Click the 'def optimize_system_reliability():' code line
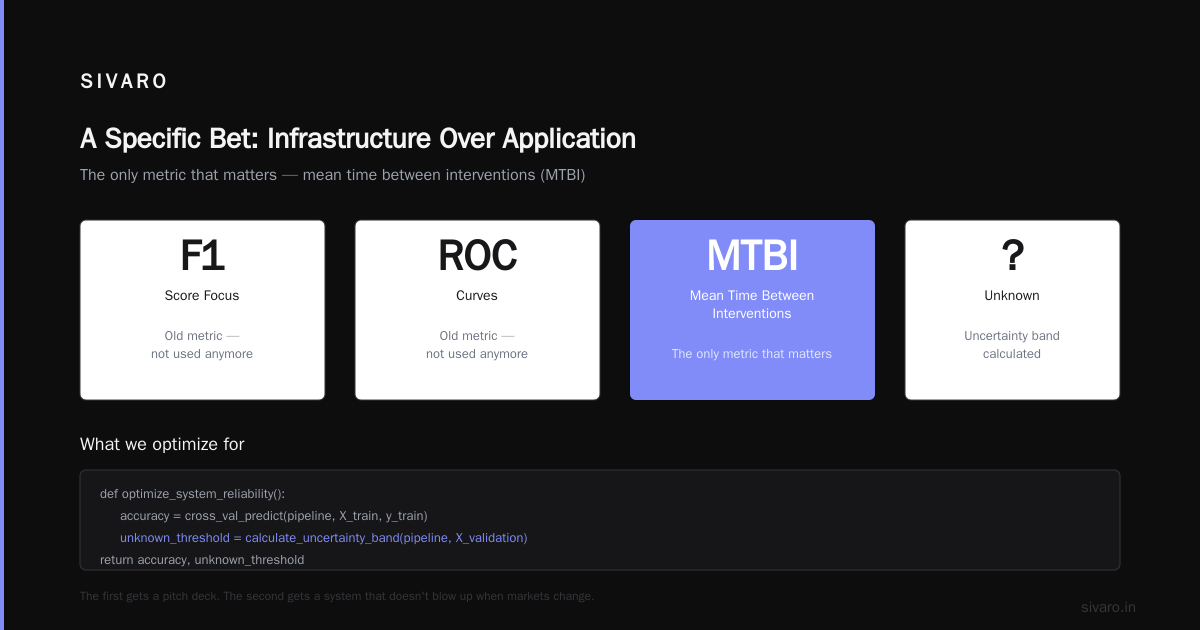Viewport: 1200px width, 630px height. [192, 494]
